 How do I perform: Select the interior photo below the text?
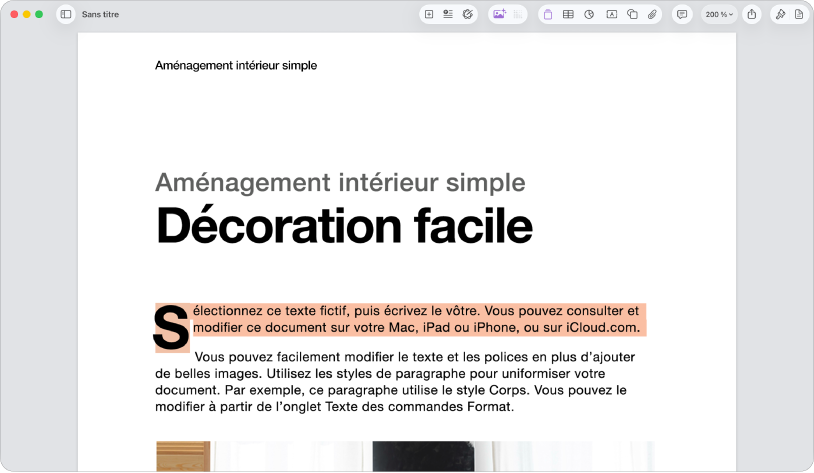coord(405,457)
